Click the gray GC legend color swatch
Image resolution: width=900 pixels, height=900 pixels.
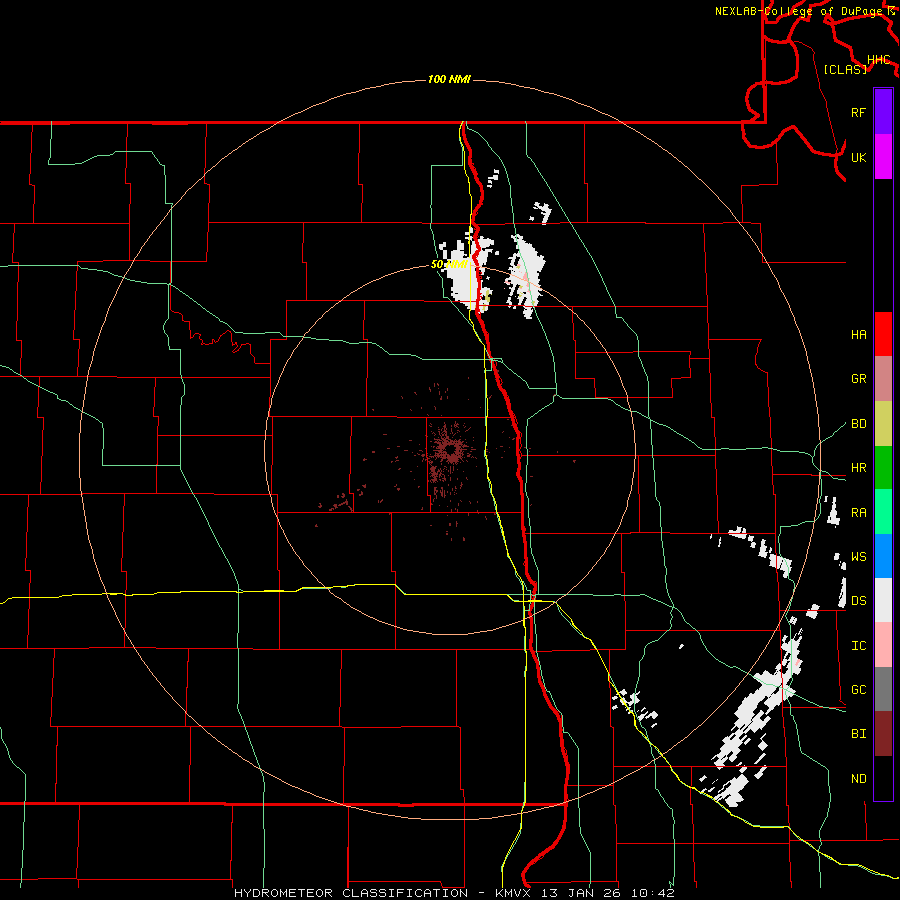coord(883,689)
